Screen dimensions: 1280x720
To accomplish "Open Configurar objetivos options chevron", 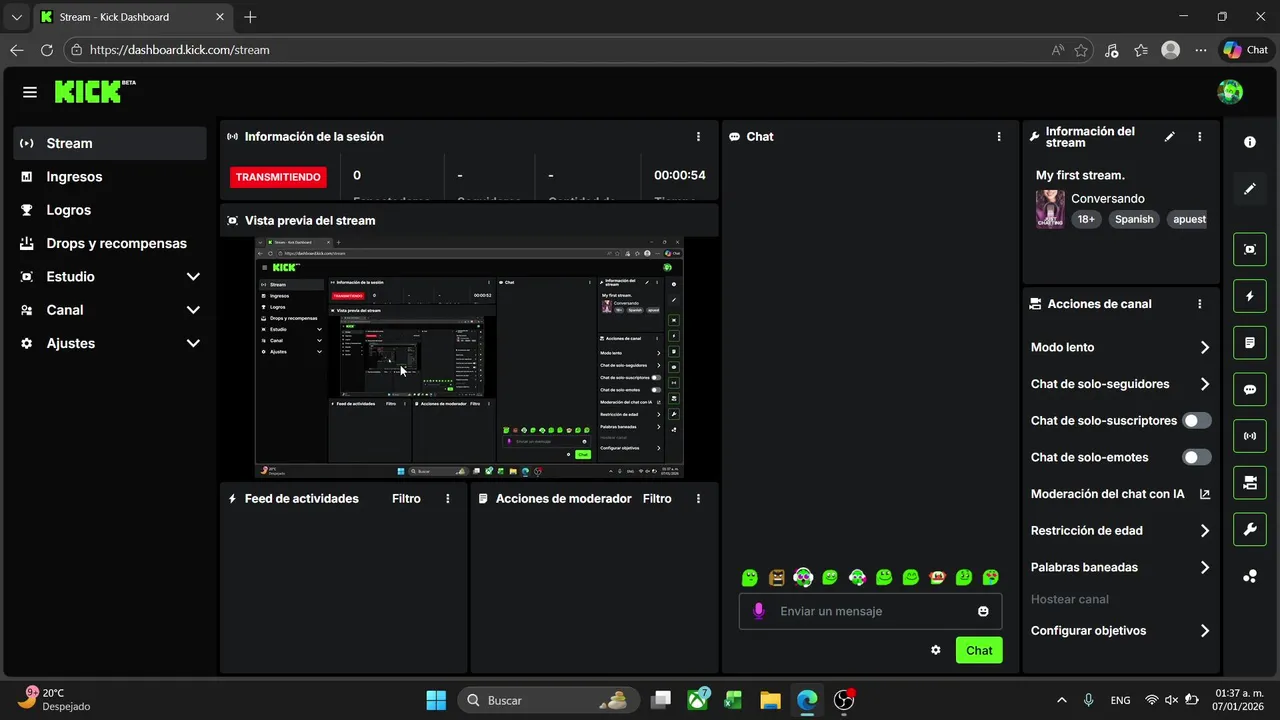I will 1204,631.
